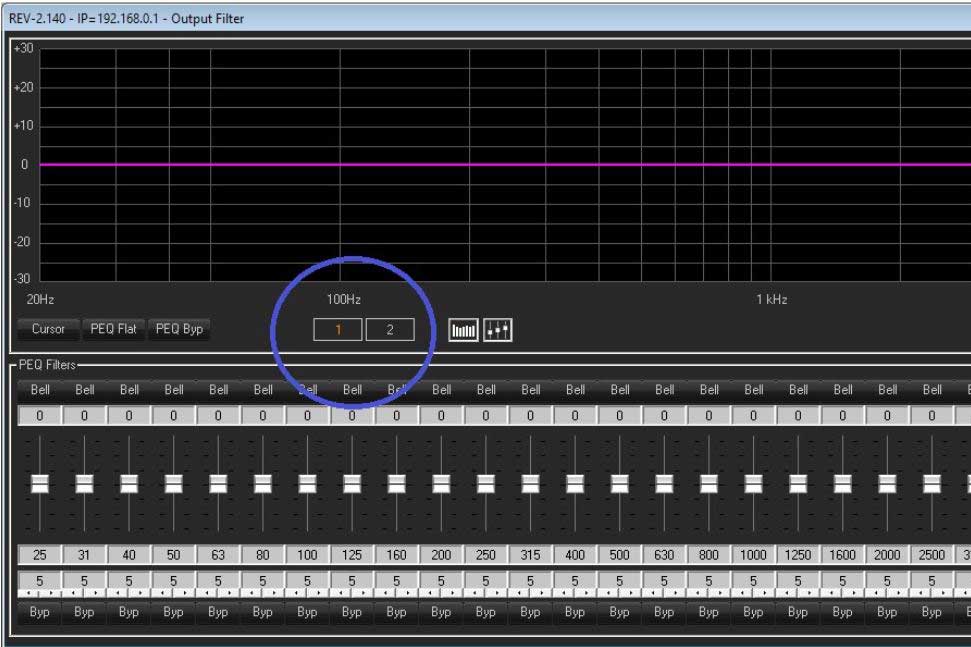The image size is (971, 647).
Task: Open Bell filter type for 200 Hz band
Action: click(x=440, y=390)
